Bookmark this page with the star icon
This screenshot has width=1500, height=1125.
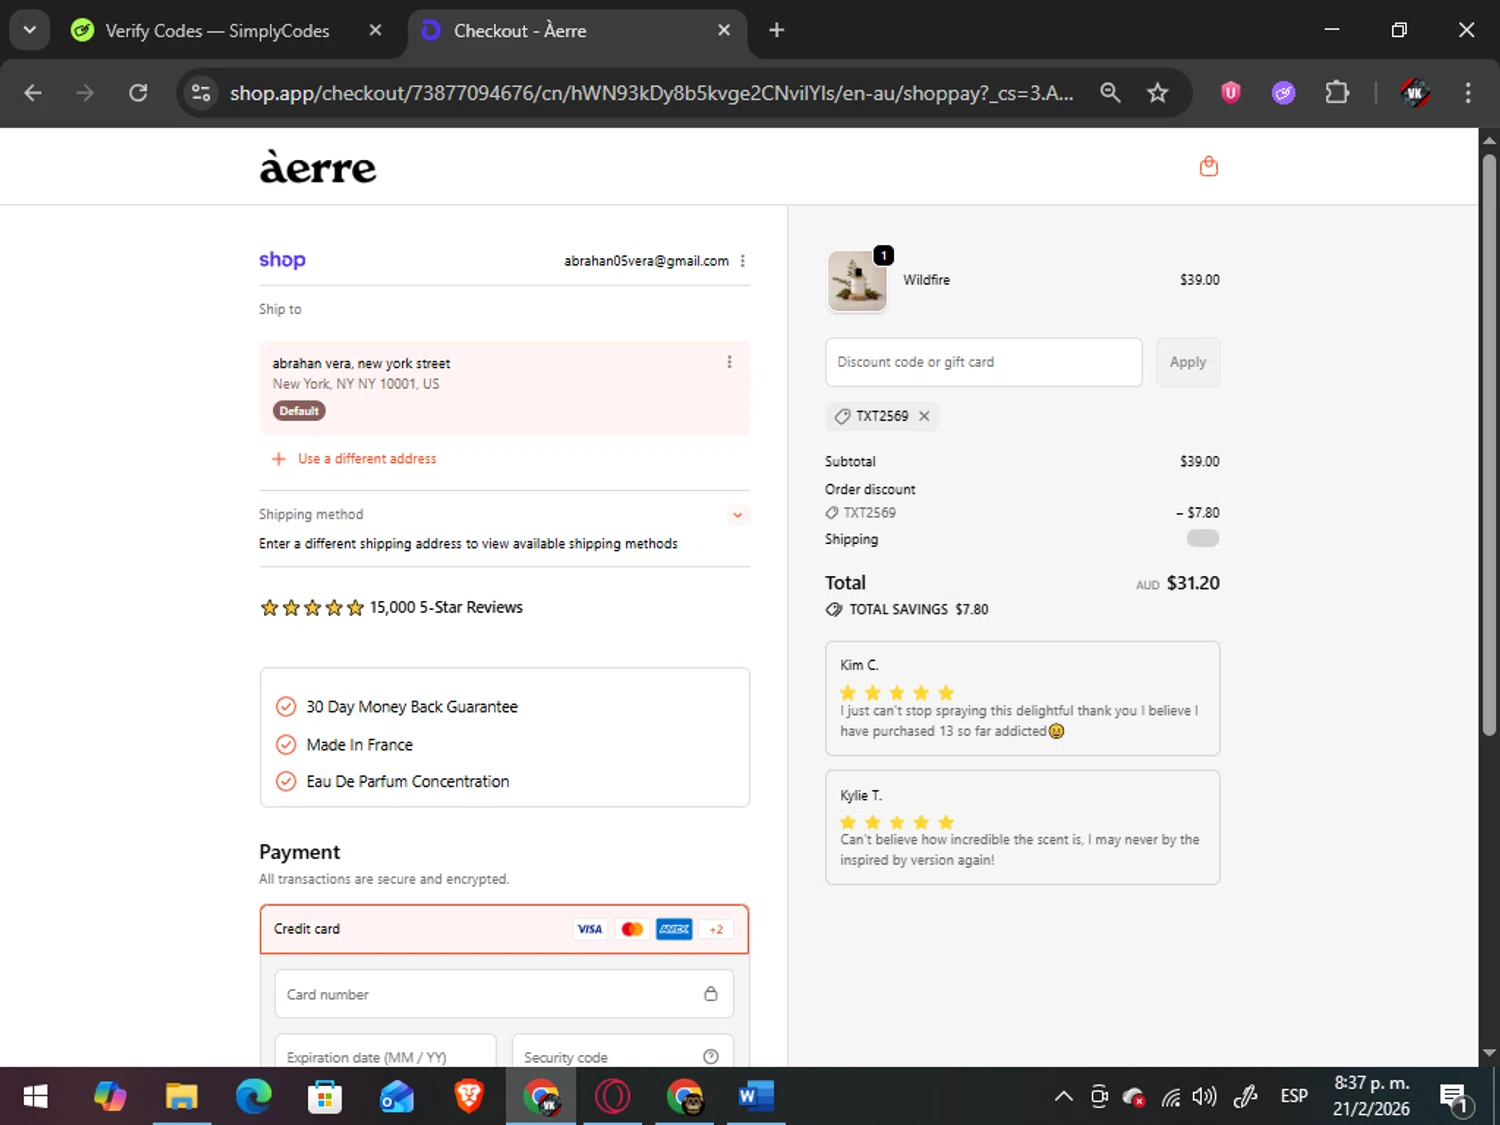click(x=1157, y=93)
